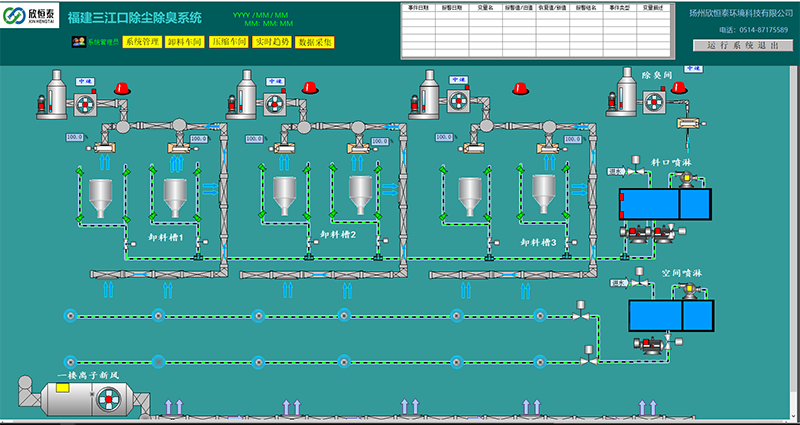
Task: Switch to the 卸料车间 page
Action: coord(185,42)
